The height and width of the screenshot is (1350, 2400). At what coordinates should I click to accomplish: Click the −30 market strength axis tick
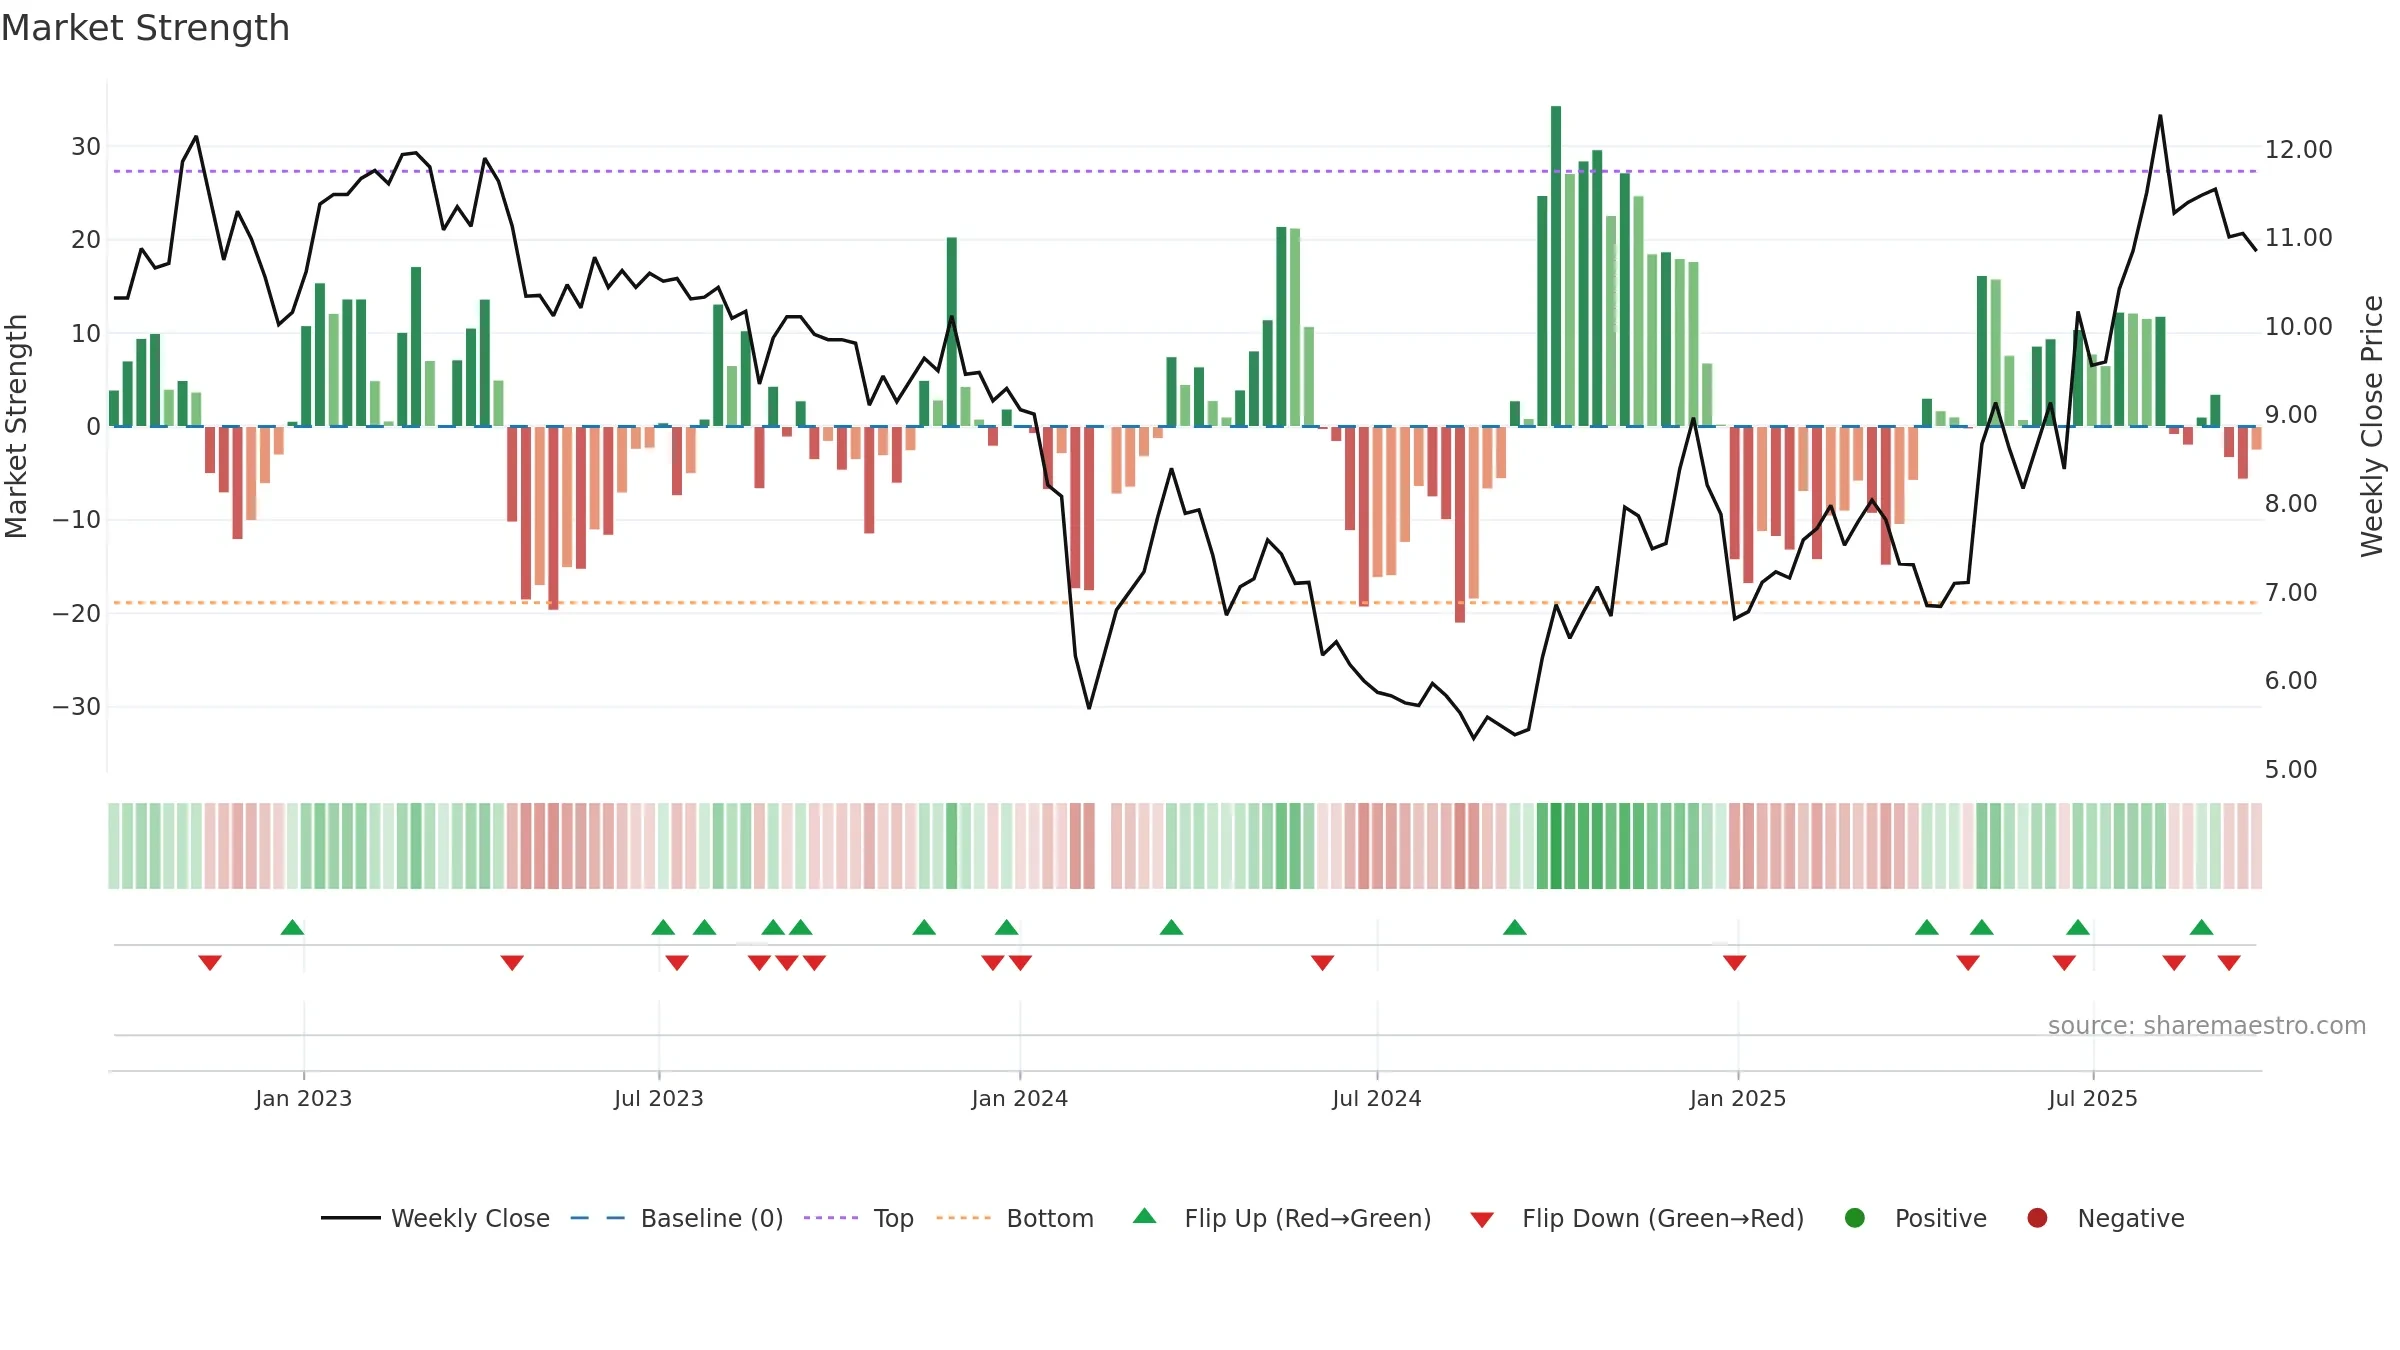click(x=77, y=706)
